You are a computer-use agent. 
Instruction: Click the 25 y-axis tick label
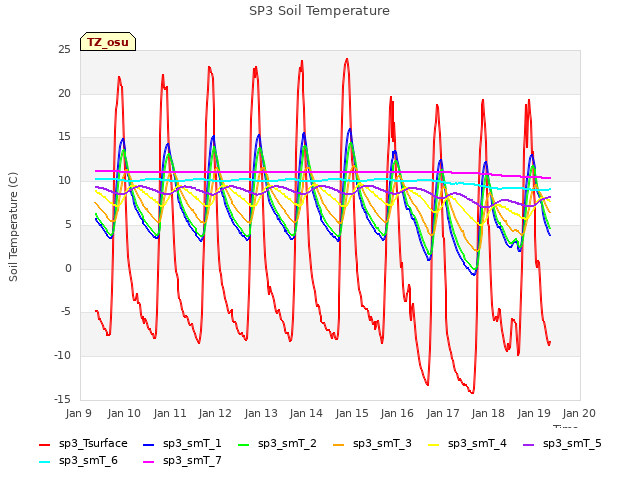[x=64, y=50]
